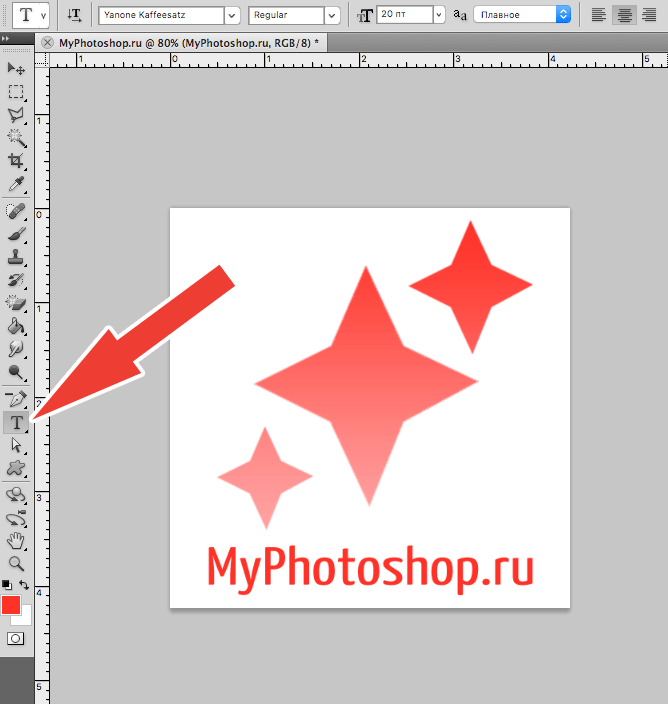Choose the Rectangular Marquee tool

click(x=16, y=91)
